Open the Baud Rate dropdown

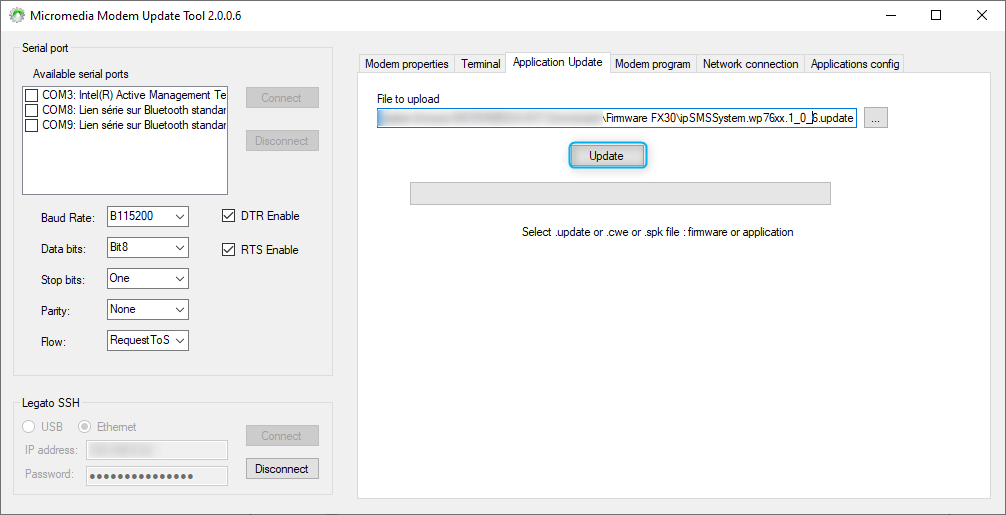coord(148,217)
